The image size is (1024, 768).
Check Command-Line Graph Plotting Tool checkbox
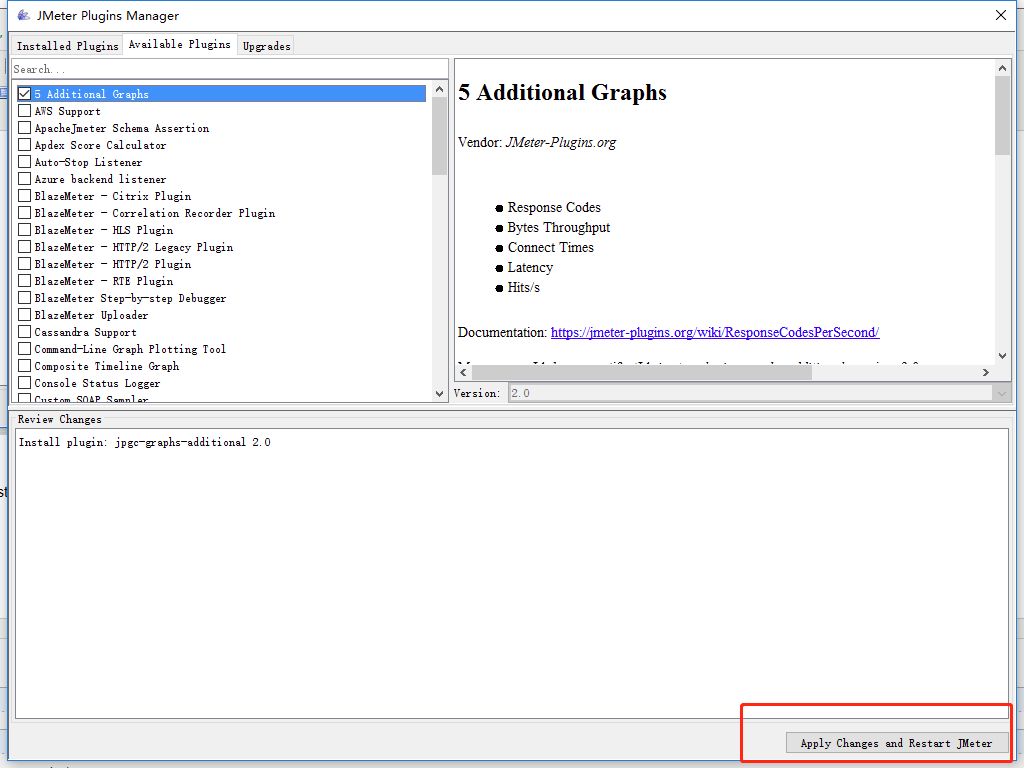click(x=25, y=348)
